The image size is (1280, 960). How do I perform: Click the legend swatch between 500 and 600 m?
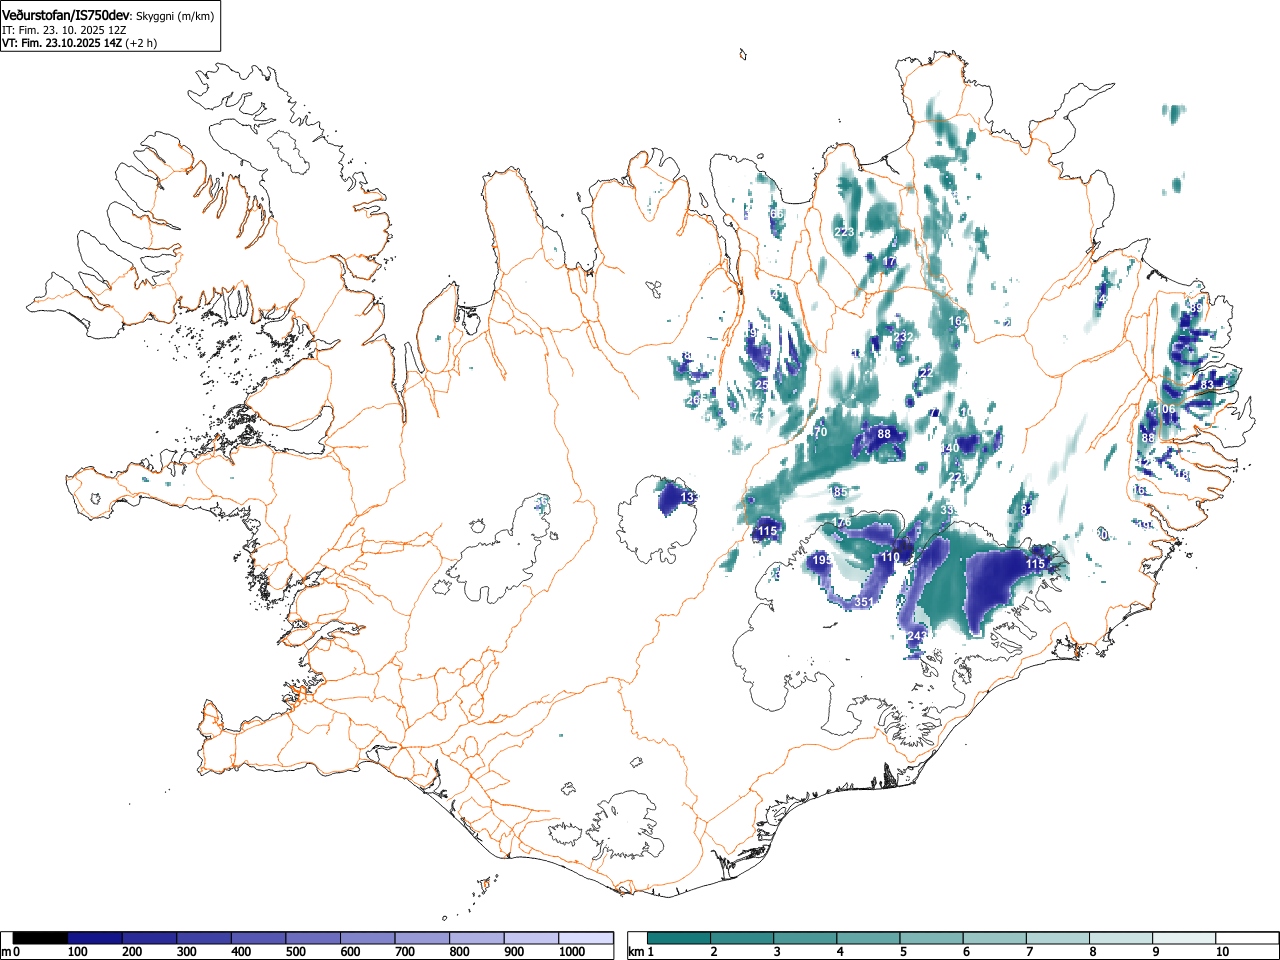click(314, 938)
